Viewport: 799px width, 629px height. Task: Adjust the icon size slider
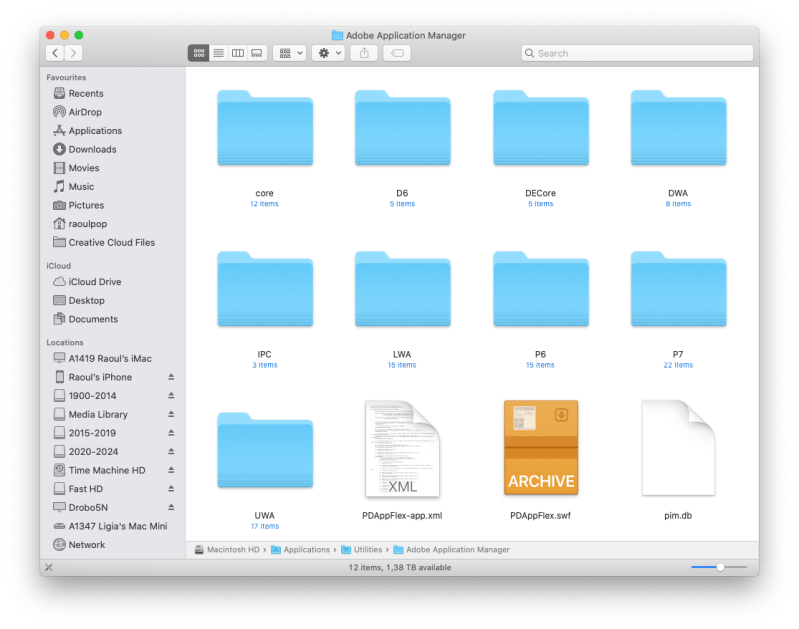(x=720, y=567)
